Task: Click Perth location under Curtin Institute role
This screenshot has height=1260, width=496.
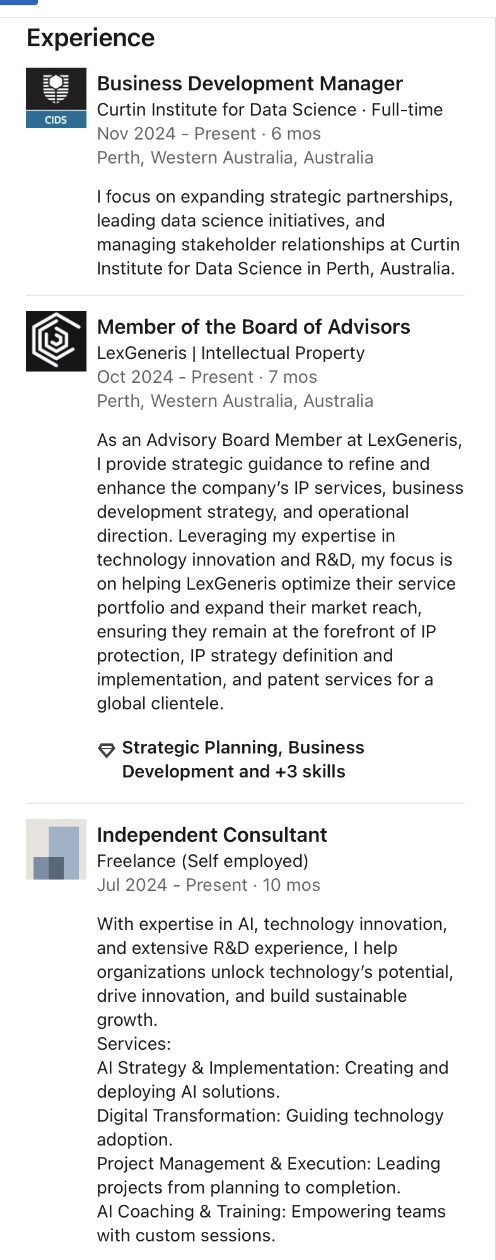Action: [235, 158]
